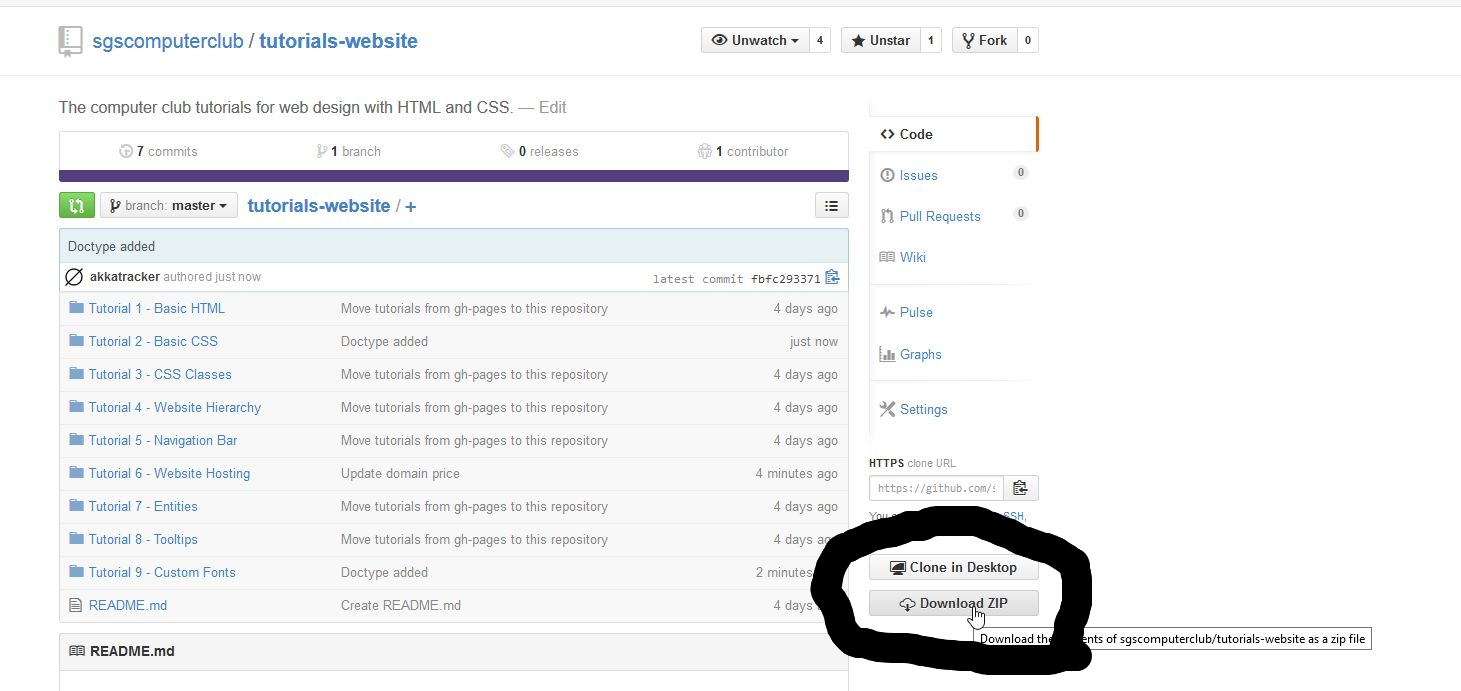Viewport: 1461px width, 691px height.
Task: Click folder icon for Tutorial 7 - Entities
Action: click(76, 506)
